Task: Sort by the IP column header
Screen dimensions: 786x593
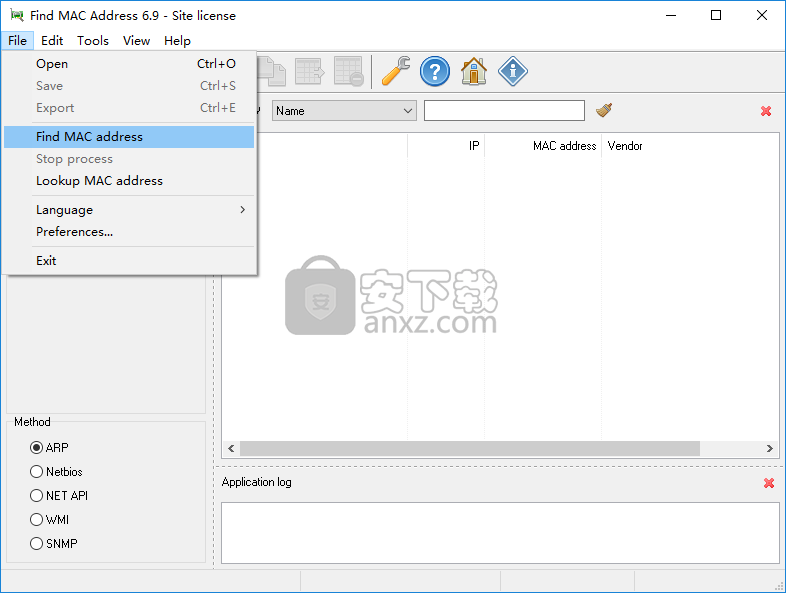Action: (446, 146)
